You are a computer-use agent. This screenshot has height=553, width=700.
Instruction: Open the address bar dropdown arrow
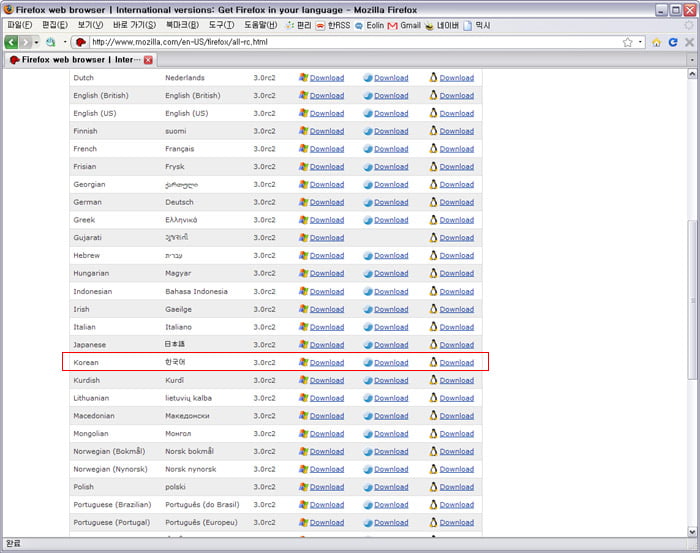pos(640,42)
